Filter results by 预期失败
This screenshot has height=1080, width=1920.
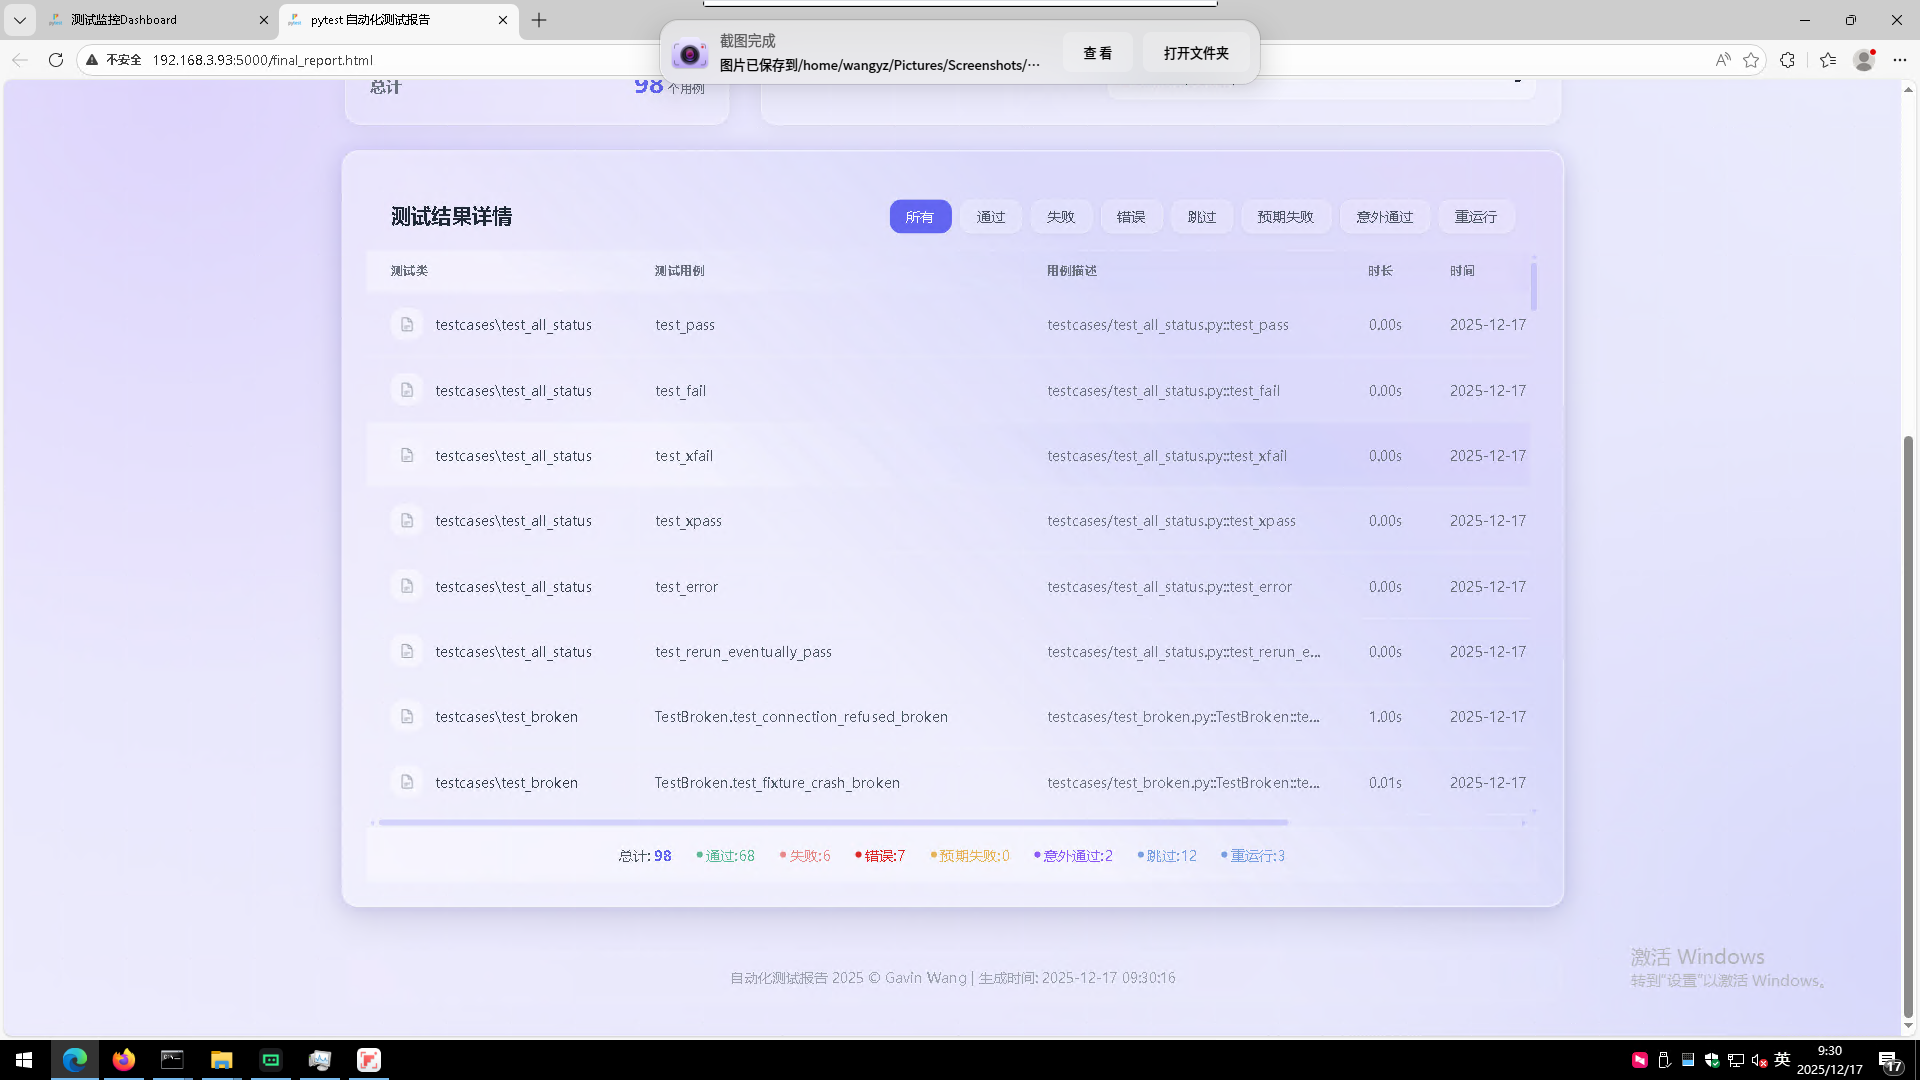(x=1286, y=217)
